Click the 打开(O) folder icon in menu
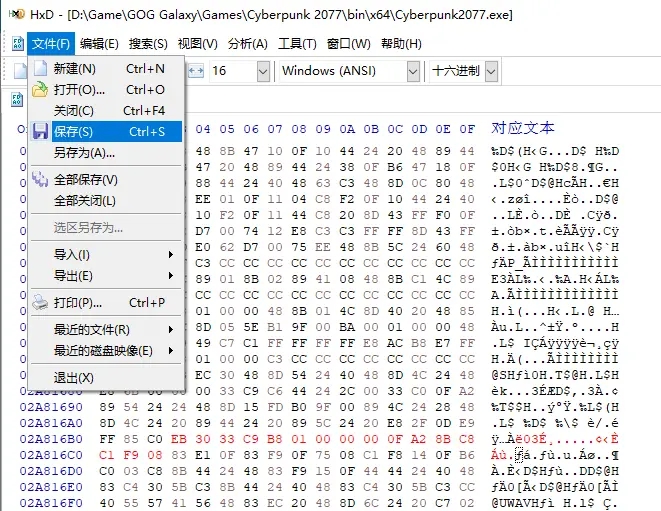Viewport: 661px width, 511px height. [40, 89]
